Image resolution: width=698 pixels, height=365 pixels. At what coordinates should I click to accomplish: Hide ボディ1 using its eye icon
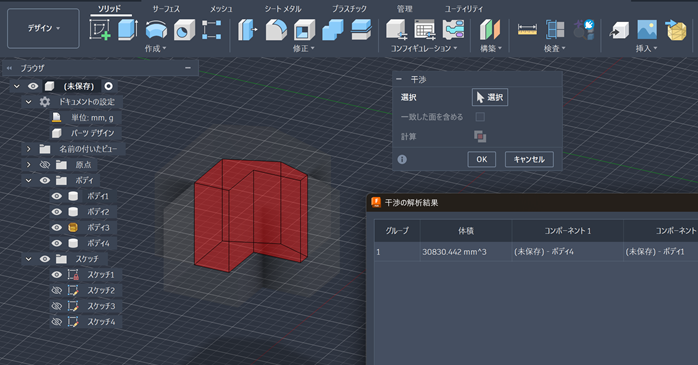coord(57,196)
